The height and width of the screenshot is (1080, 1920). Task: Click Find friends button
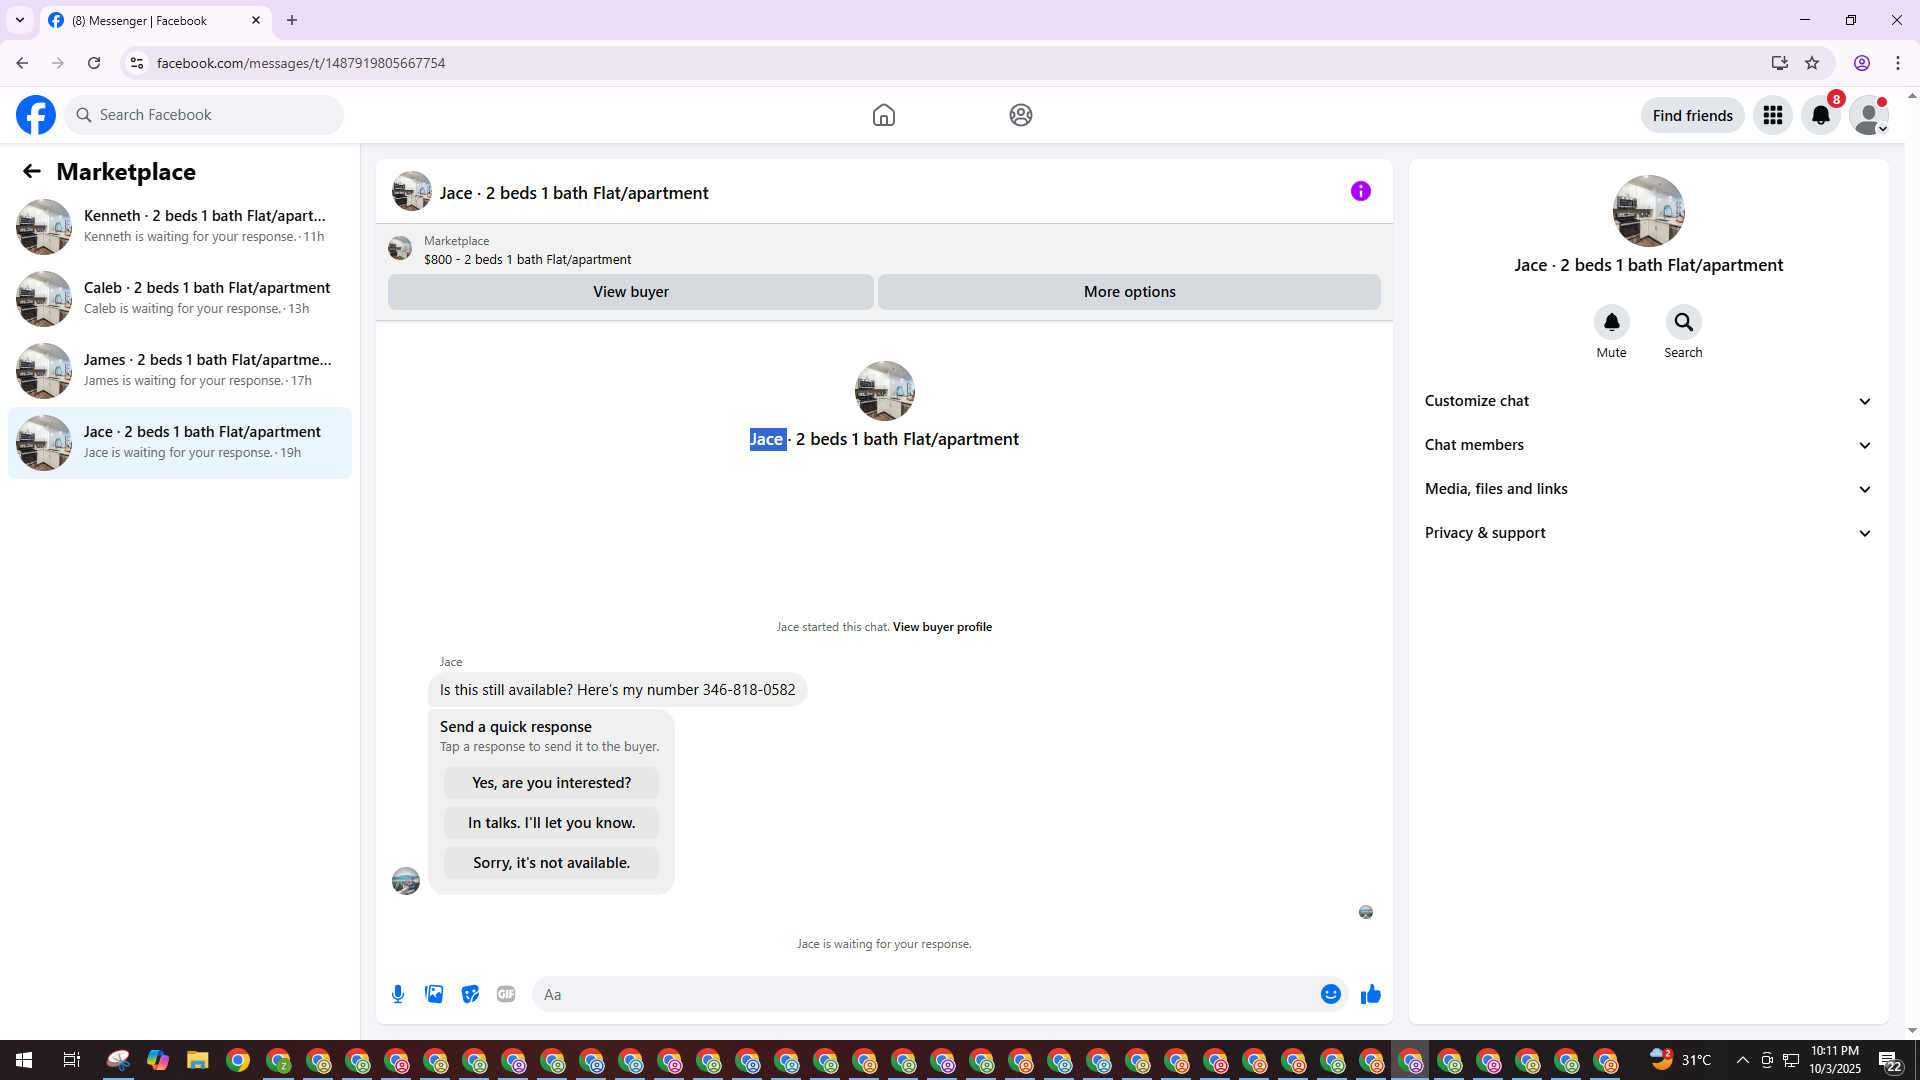click(1693, 115)
